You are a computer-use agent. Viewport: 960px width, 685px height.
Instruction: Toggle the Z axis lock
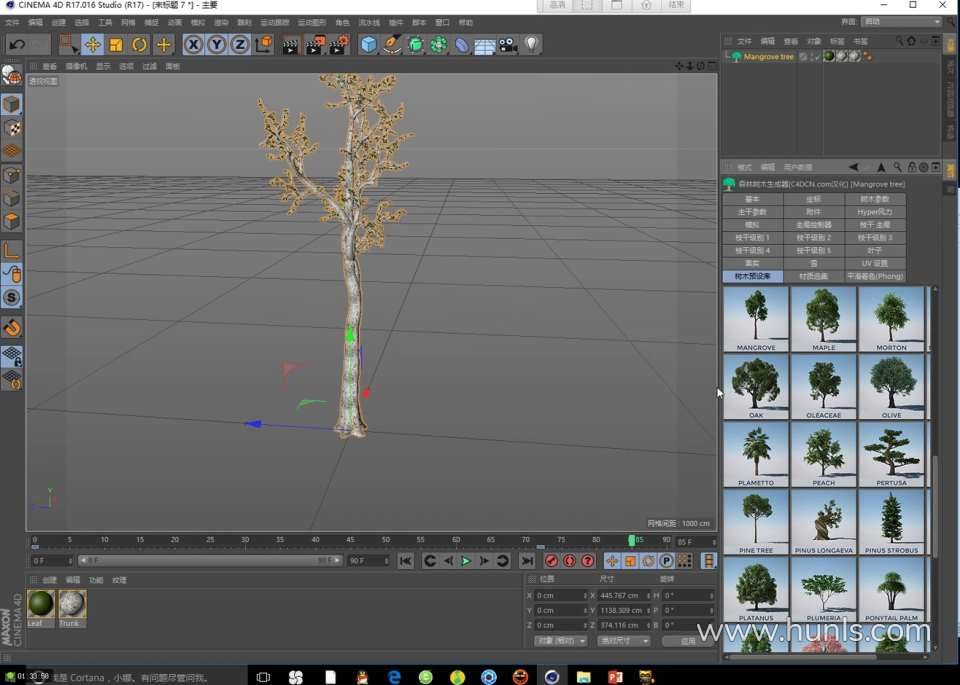tap(239, 45)
